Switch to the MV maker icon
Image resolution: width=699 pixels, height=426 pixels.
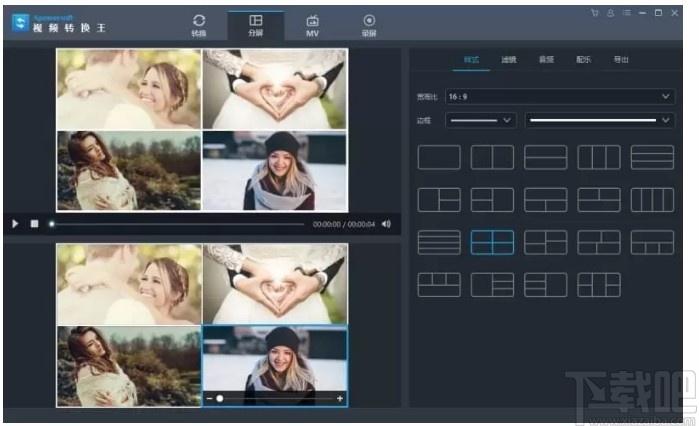tap(312, 25)
